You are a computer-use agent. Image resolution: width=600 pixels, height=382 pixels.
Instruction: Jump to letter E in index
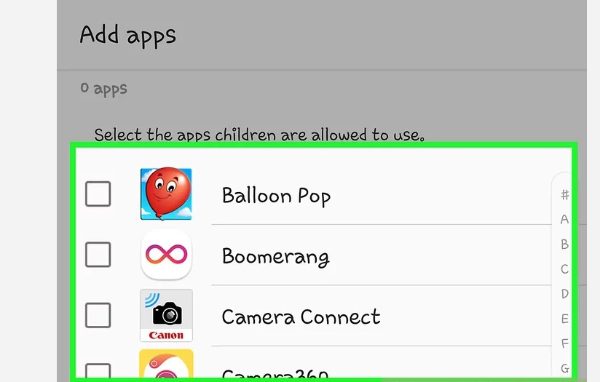564,318
